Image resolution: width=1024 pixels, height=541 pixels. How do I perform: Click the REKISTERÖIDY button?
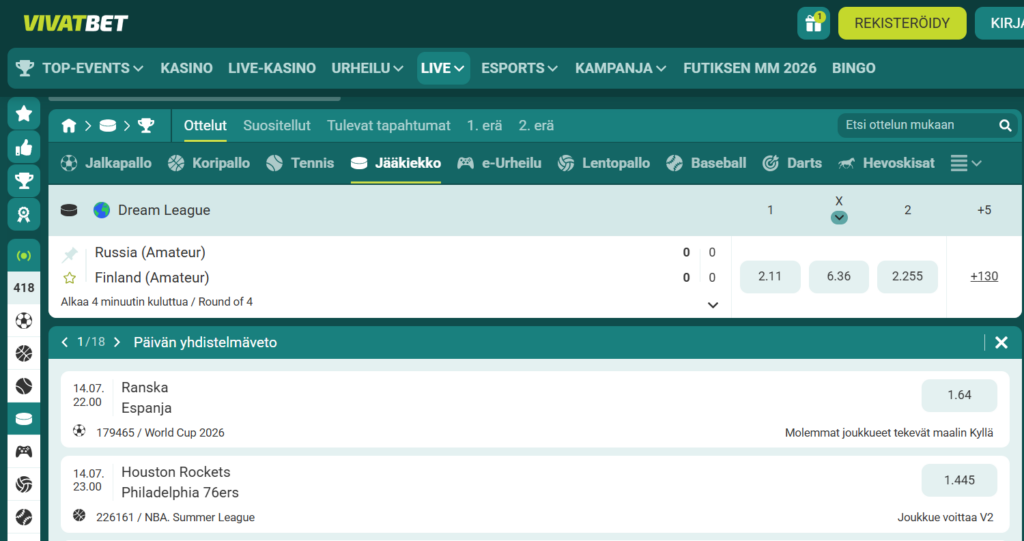point(902,24)
